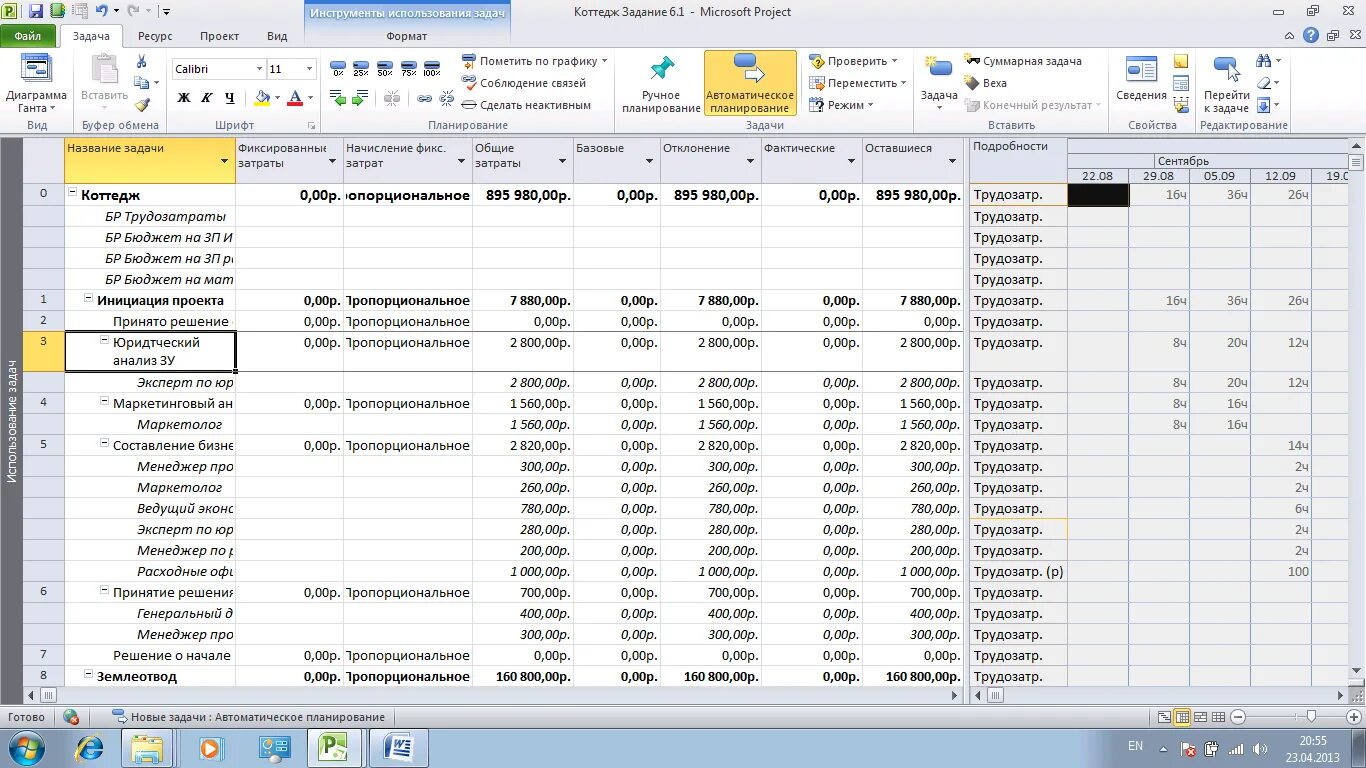Open the font size 11 dropdown

pos(310,69)
